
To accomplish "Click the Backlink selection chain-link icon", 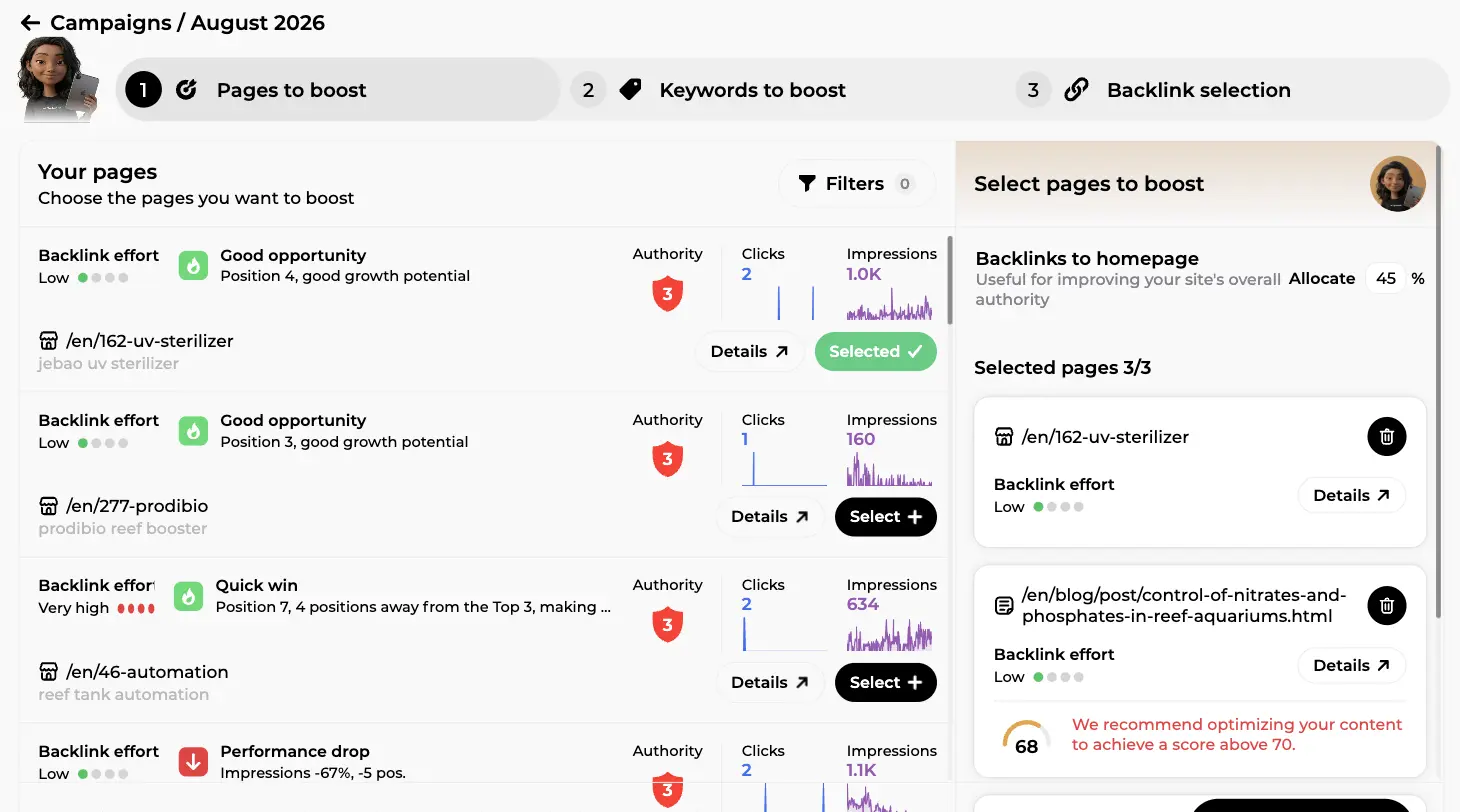I will click(1076, 90).
